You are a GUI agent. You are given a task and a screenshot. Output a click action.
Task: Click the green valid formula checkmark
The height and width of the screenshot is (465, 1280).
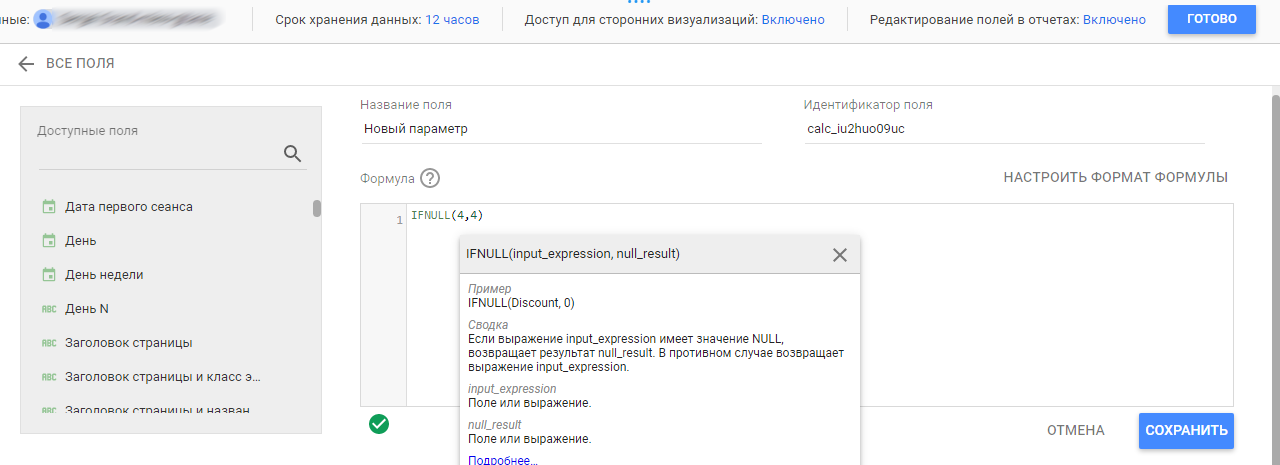(x=379, y=424)
